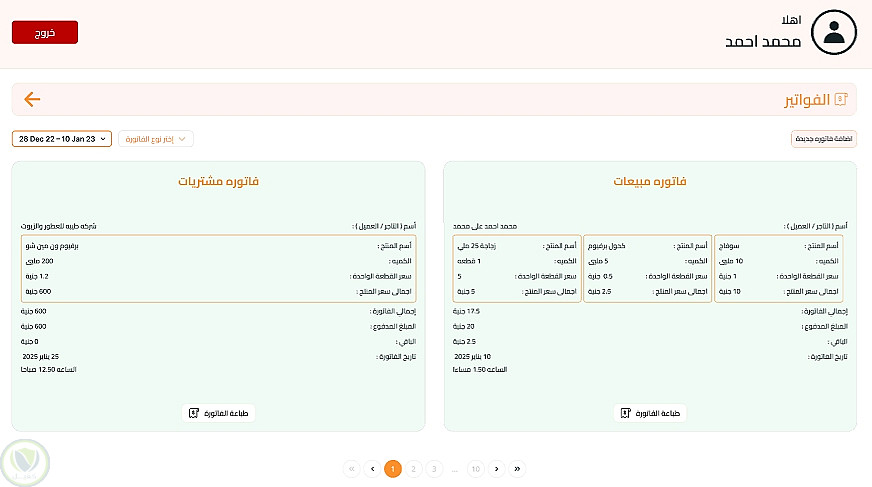Select page 2 in pagination
The width and height of the screenshot is (872, 487).
[x=414, y=468]
